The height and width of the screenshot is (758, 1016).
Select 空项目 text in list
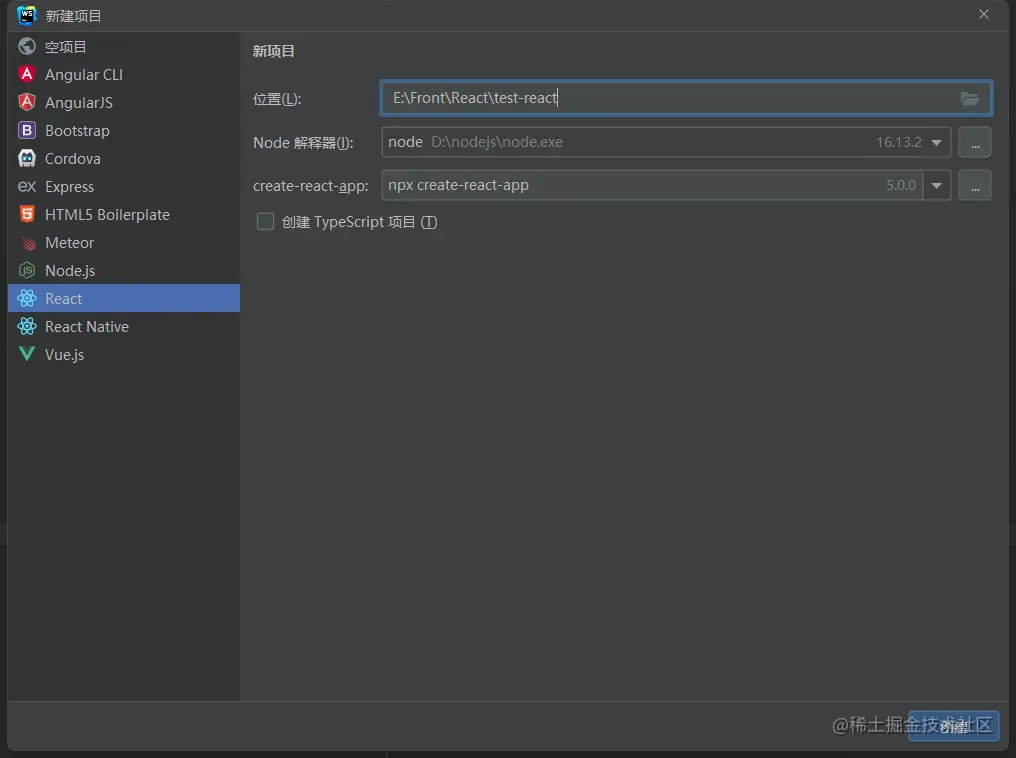[65, 47]
